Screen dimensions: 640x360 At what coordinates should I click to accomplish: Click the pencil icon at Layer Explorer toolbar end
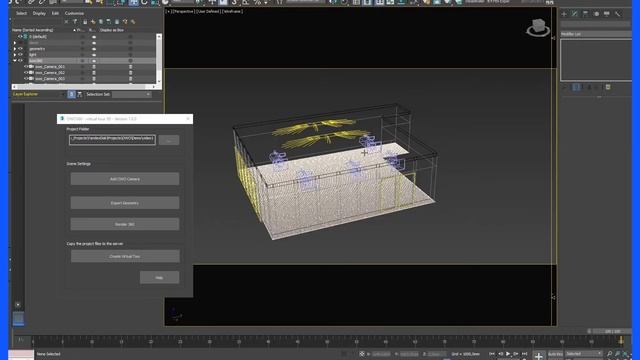(133, 22)
